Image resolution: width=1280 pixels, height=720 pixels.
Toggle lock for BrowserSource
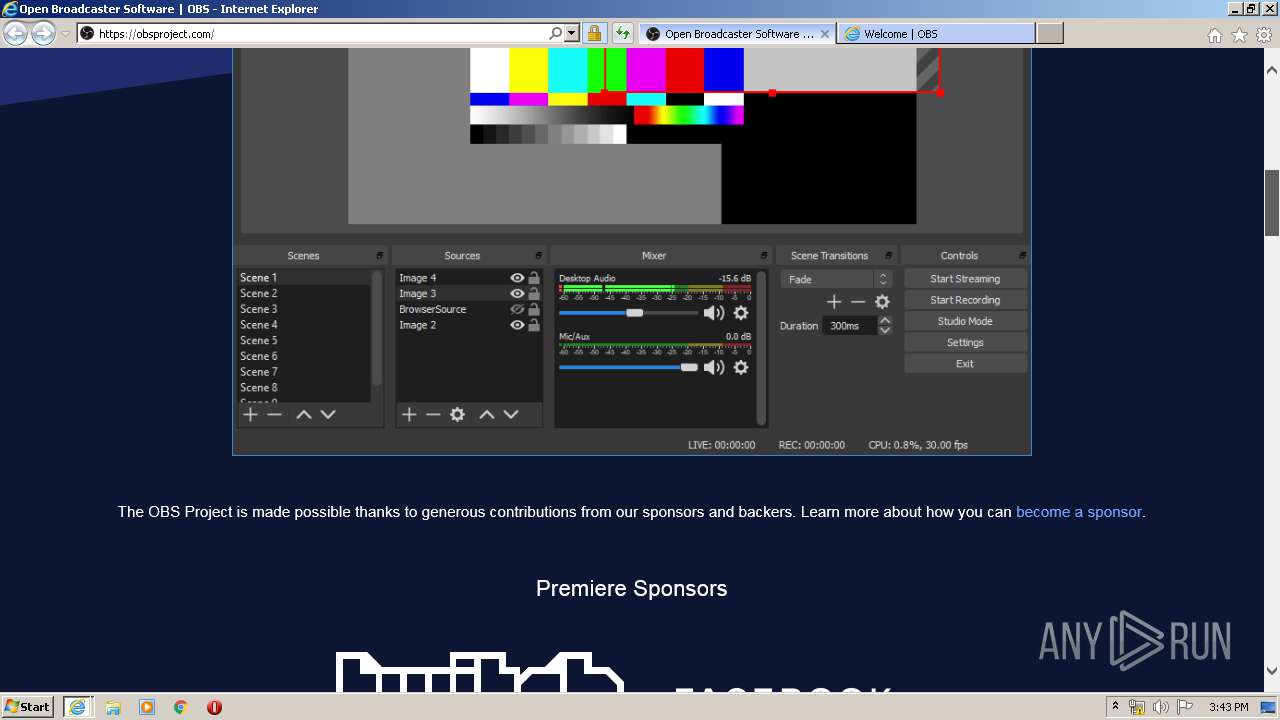pyautogui.click(x=534, y=310)
